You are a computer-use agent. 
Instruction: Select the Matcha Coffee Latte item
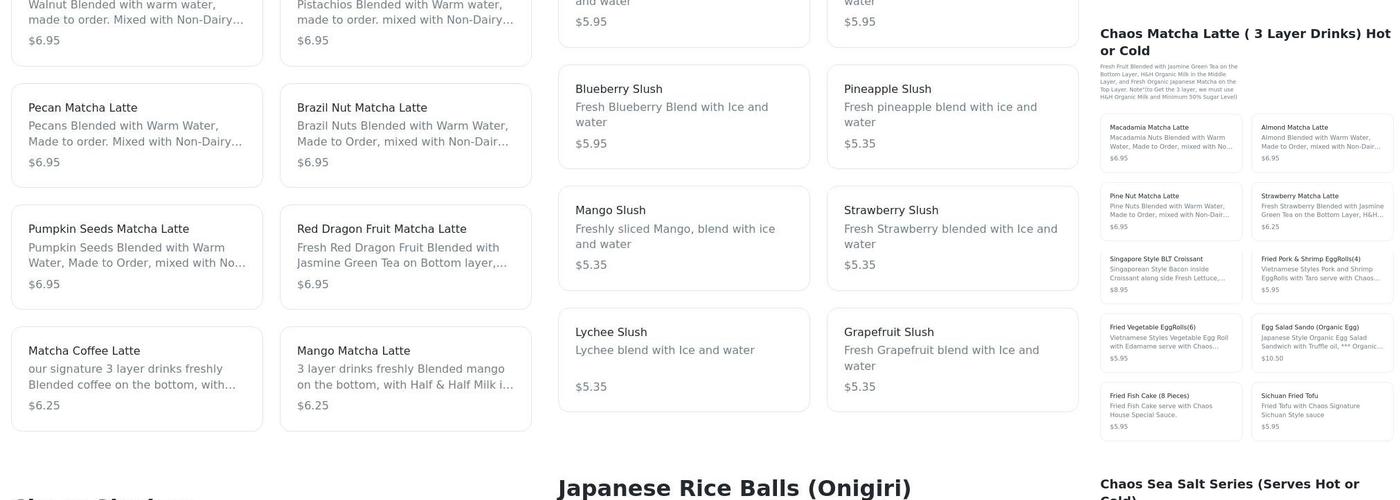click(137, 378)
